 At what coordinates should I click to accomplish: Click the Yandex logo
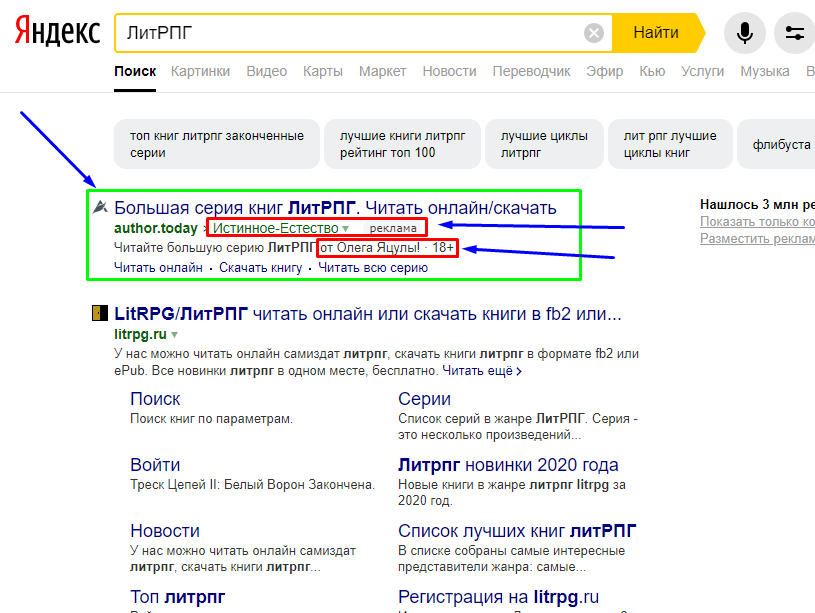57,33
